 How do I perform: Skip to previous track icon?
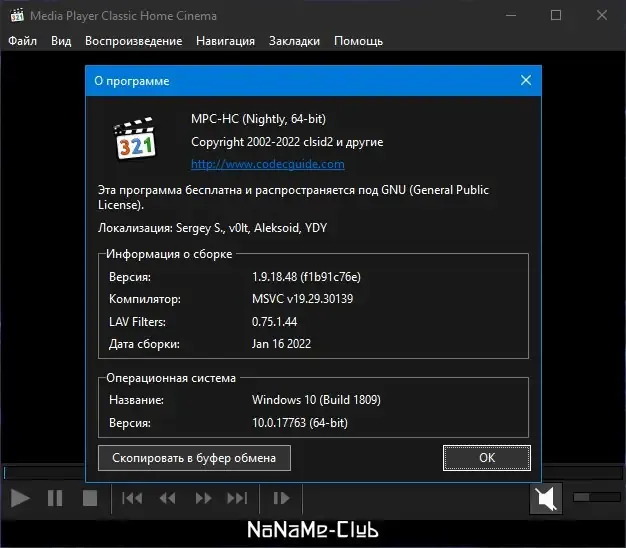tap(132, 498)
